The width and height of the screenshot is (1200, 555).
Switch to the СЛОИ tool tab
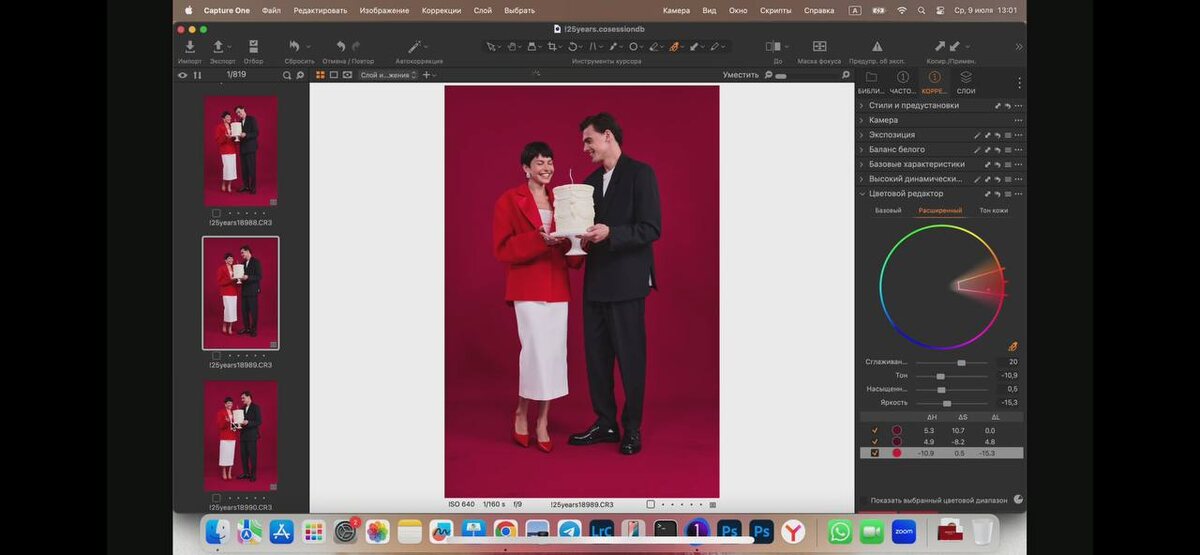[x=966, y=82]
